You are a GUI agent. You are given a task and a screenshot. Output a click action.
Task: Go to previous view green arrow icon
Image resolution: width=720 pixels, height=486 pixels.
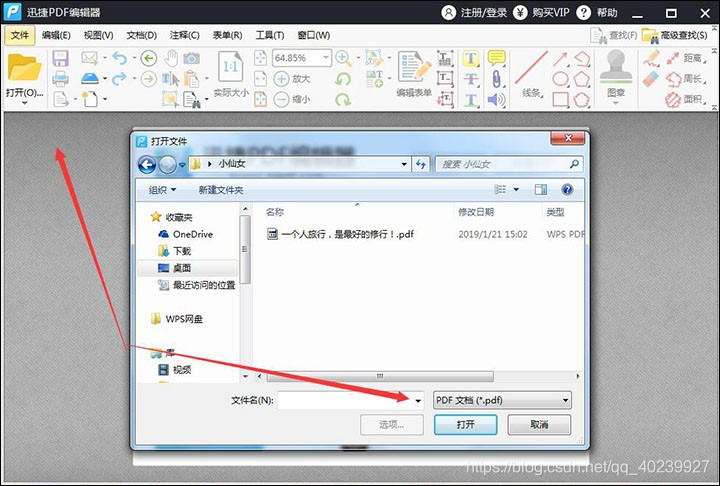[x=148, y=58]
